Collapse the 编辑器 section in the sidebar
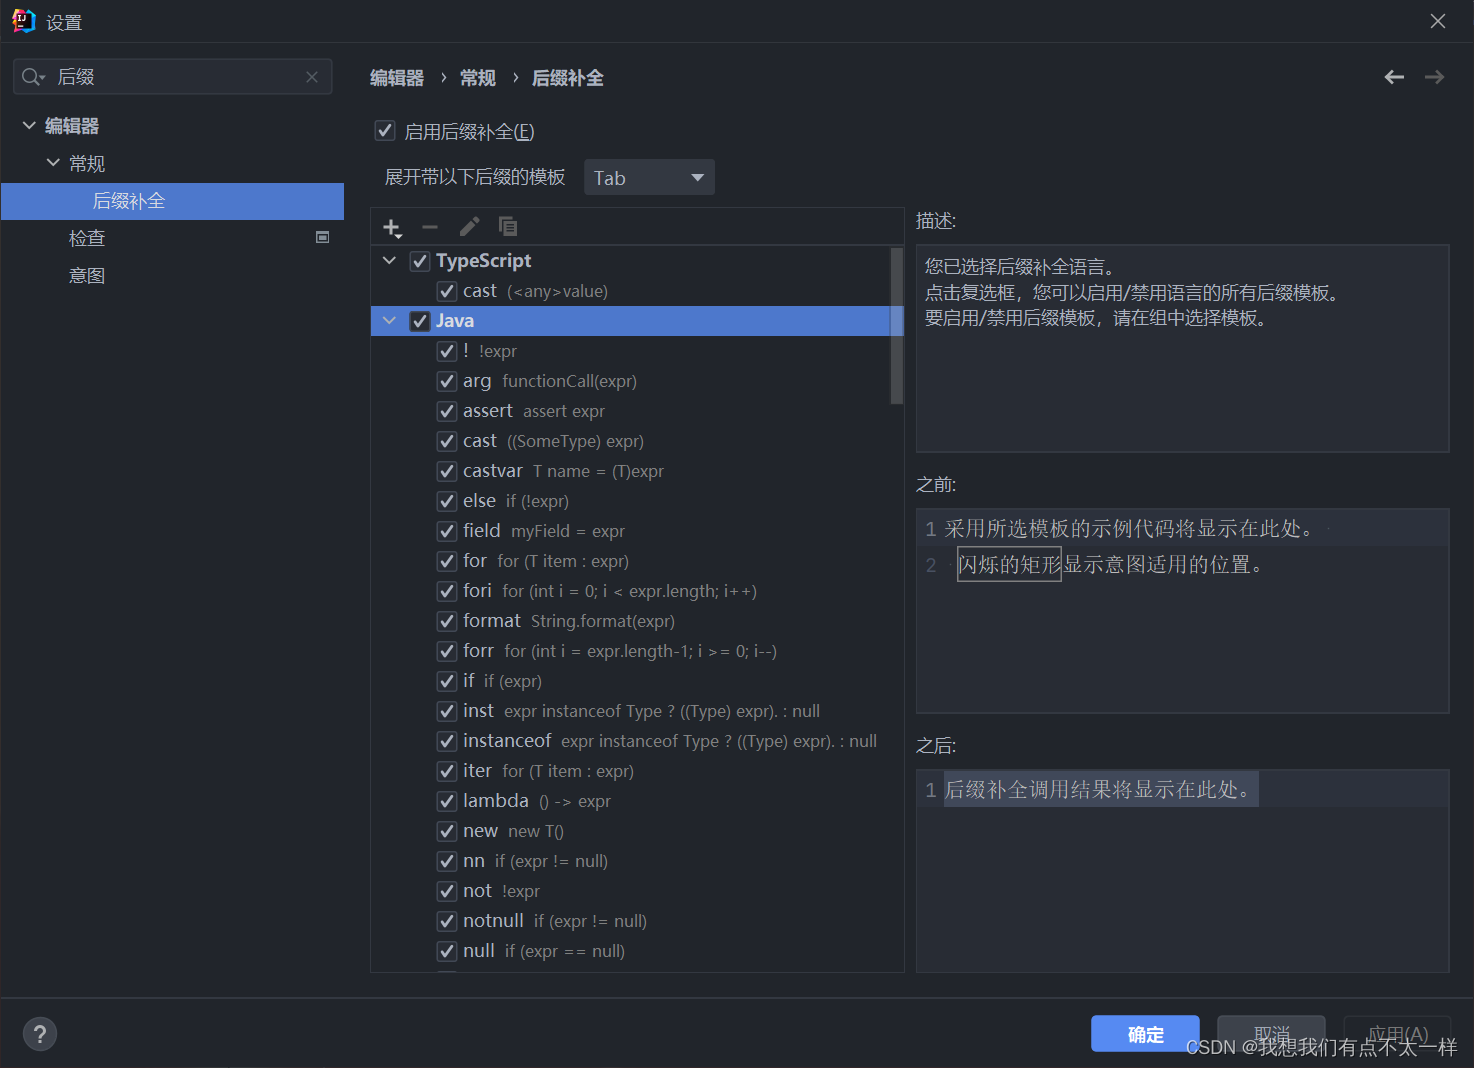 pos(28,125)
